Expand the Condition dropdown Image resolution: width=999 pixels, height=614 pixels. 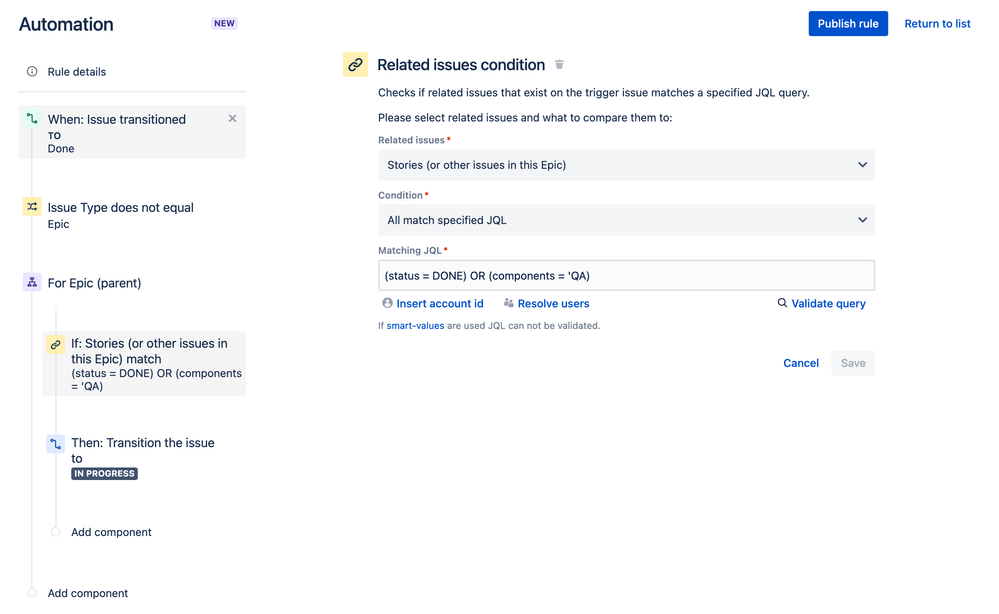pos(626,220)
